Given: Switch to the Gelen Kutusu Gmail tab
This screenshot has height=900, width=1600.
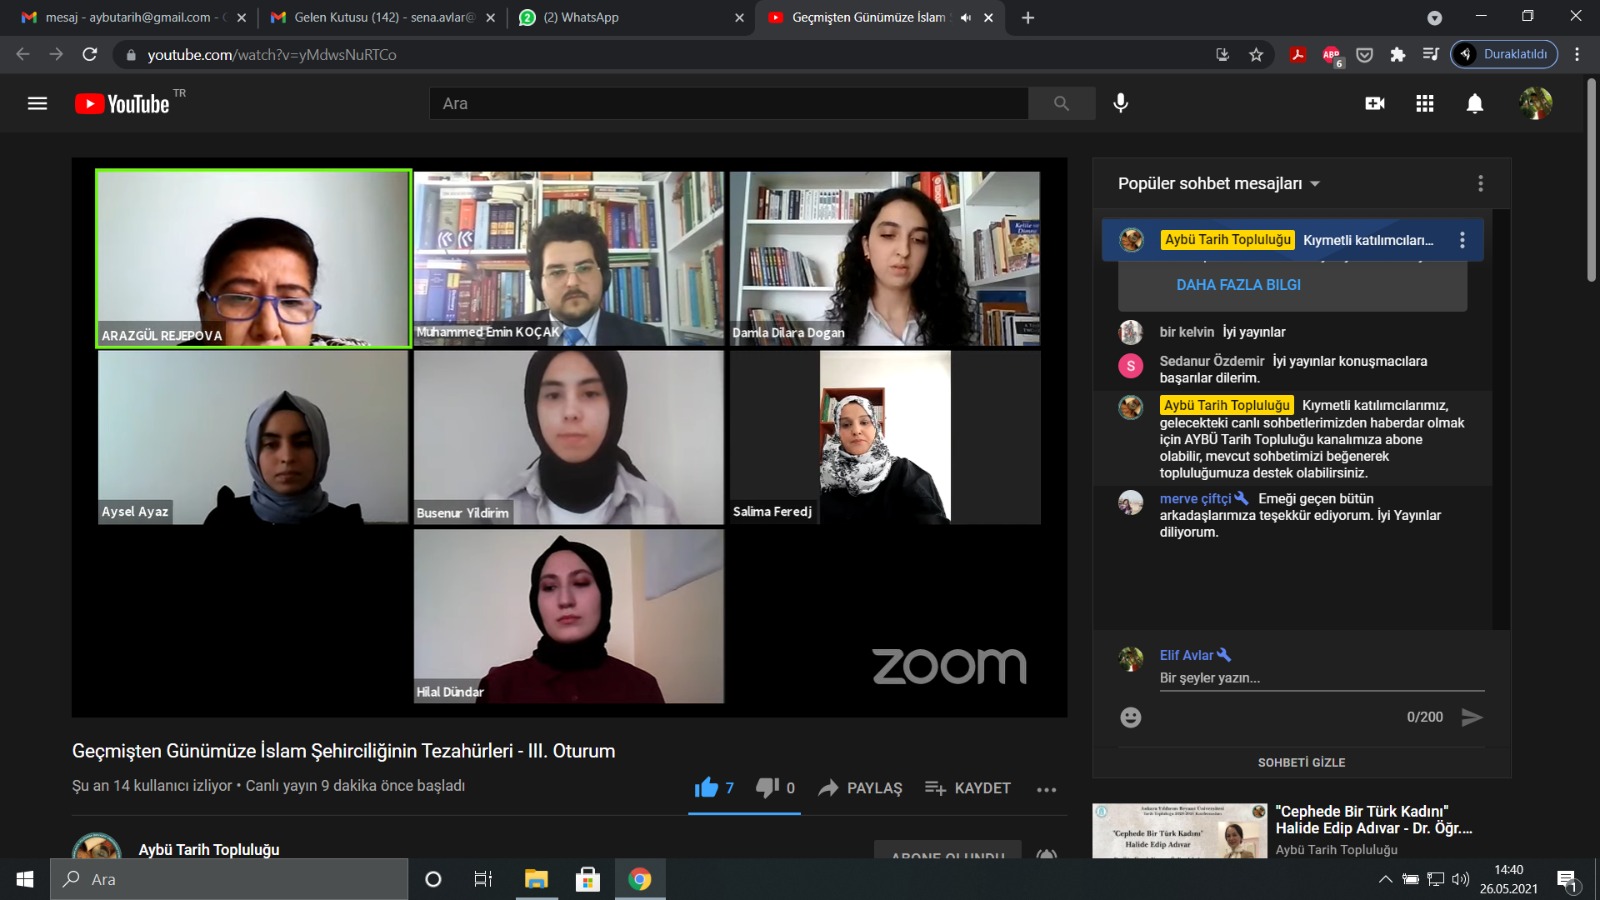Looking at the screenshot, I should [x=380, y=18].
